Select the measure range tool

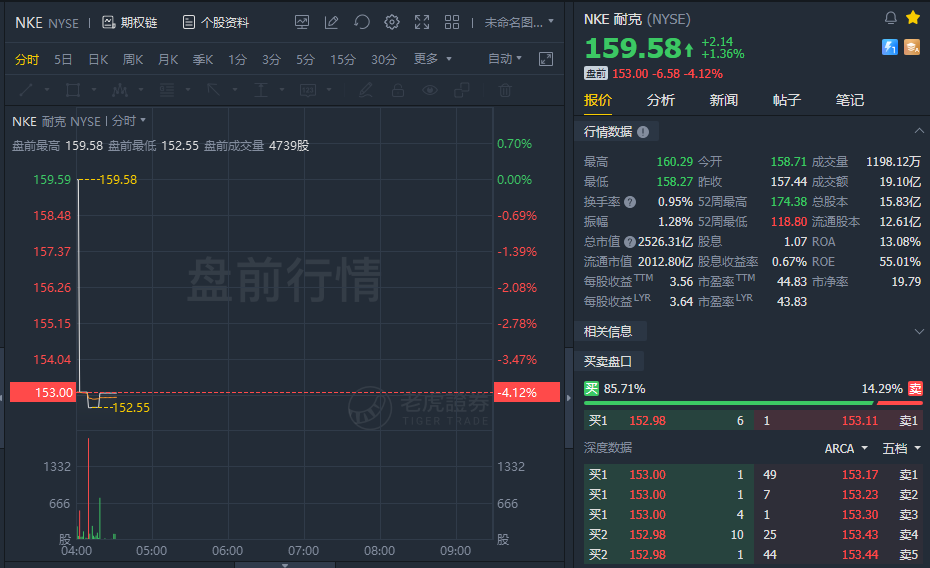coord(261,90)
